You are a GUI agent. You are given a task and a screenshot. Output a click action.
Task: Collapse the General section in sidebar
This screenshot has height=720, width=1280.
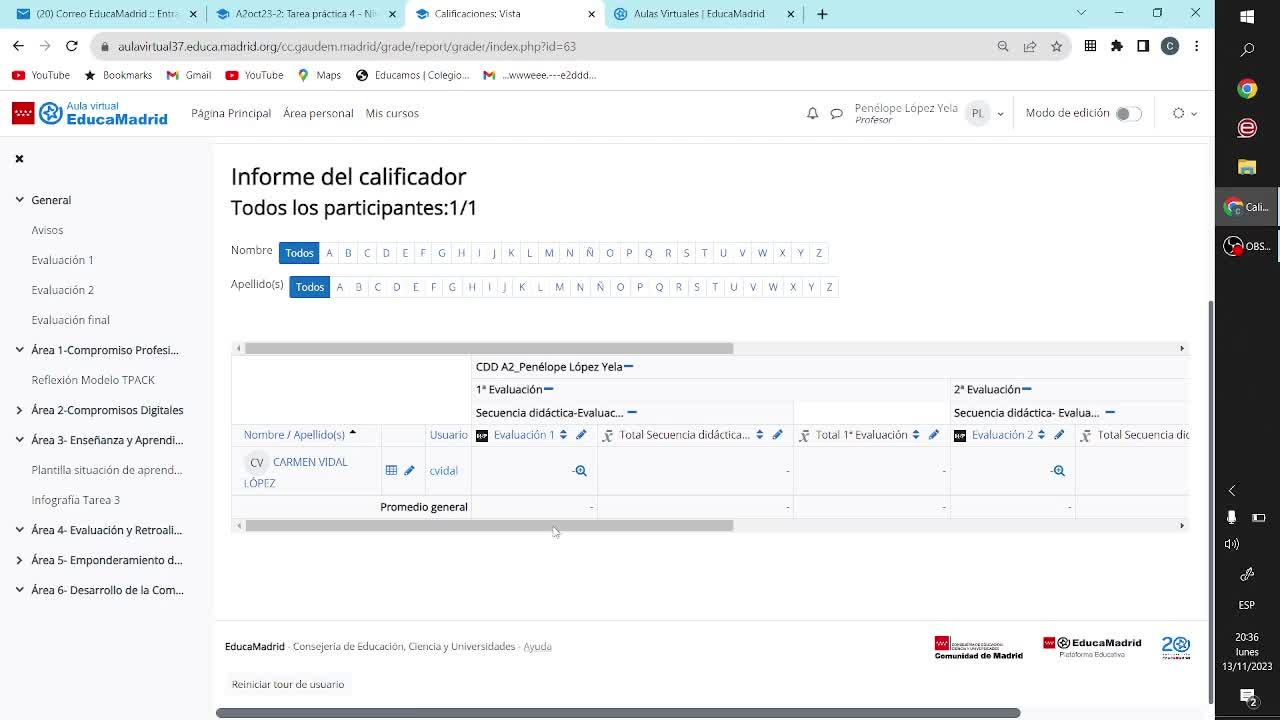(19, 200)
